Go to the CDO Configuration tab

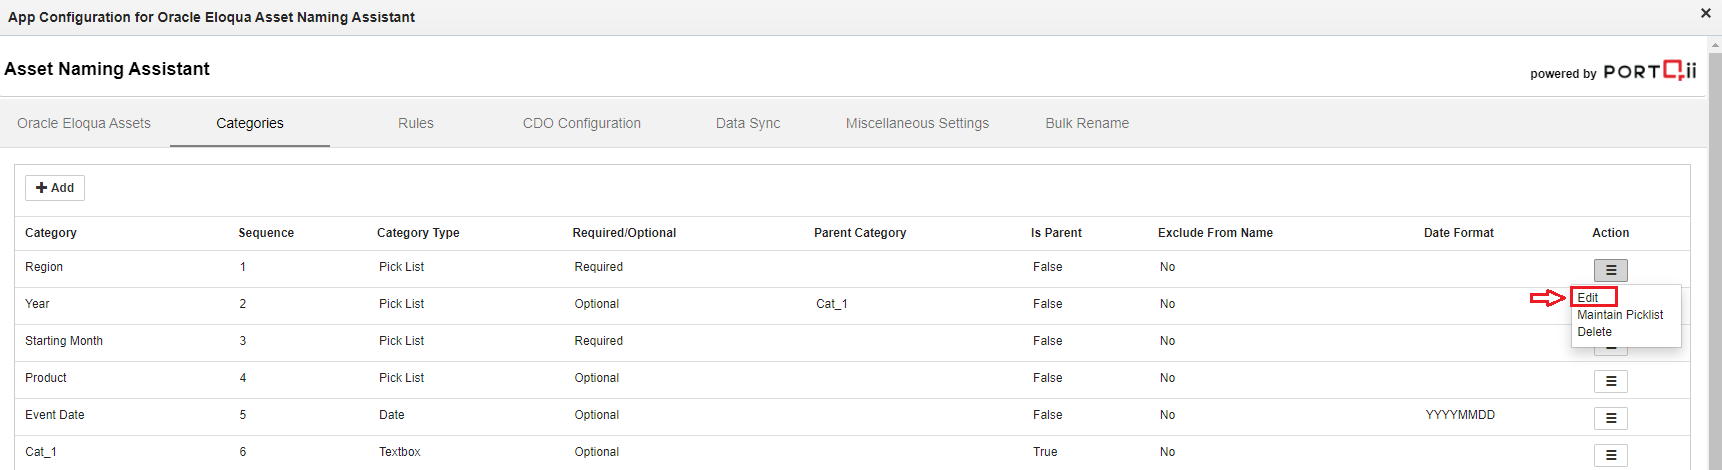(x=582, y=123)
